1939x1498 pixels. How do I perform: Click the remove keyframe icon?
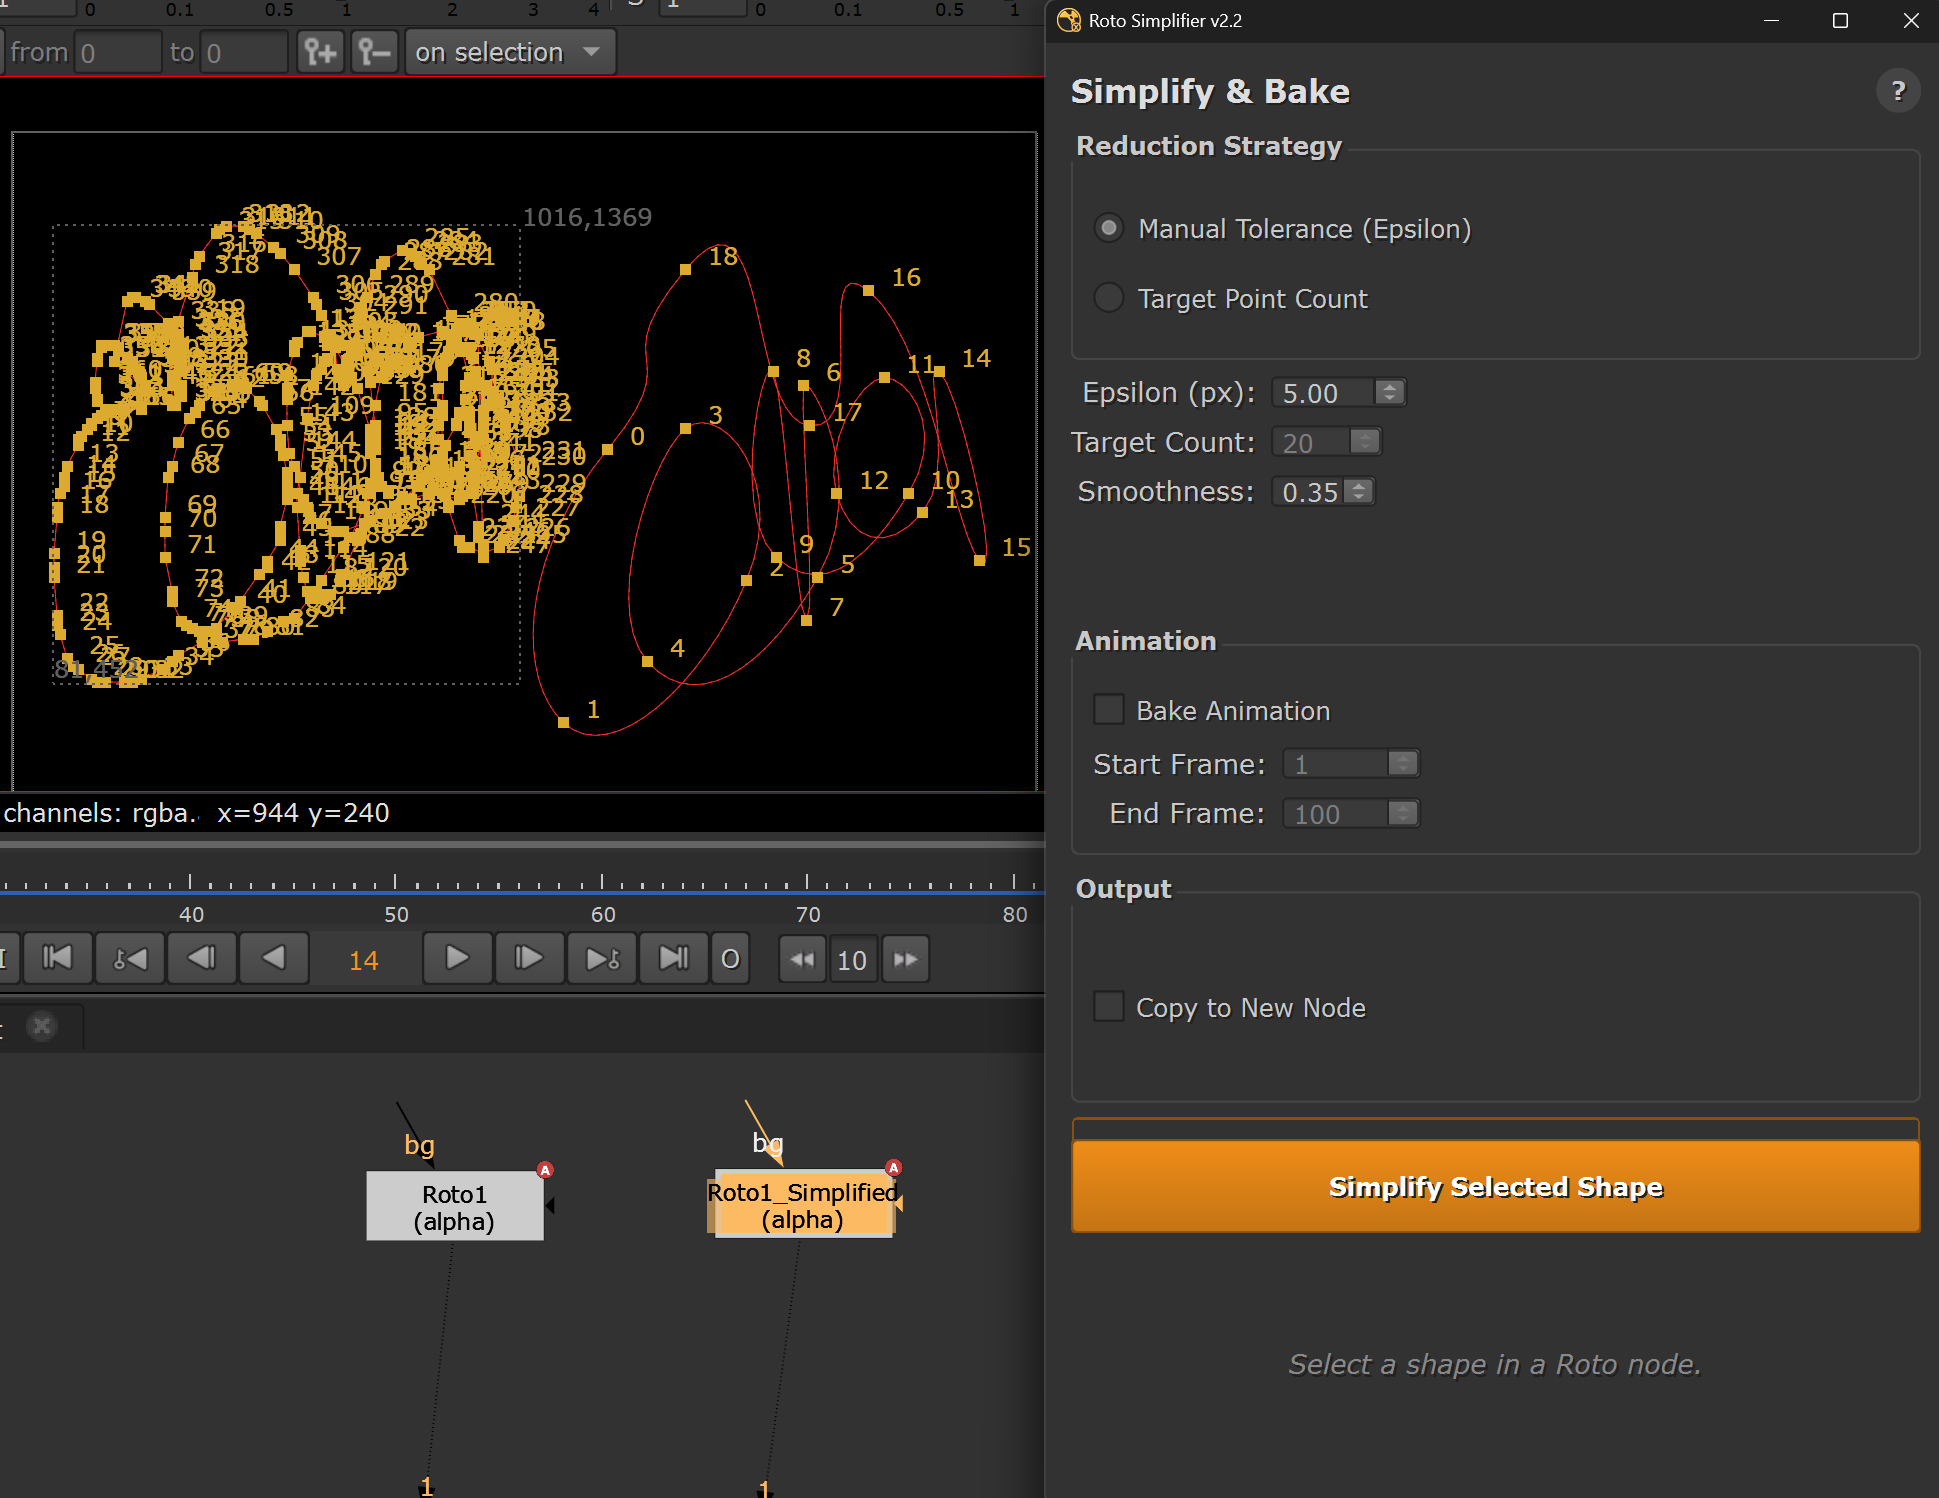click(x=375, y=52)
